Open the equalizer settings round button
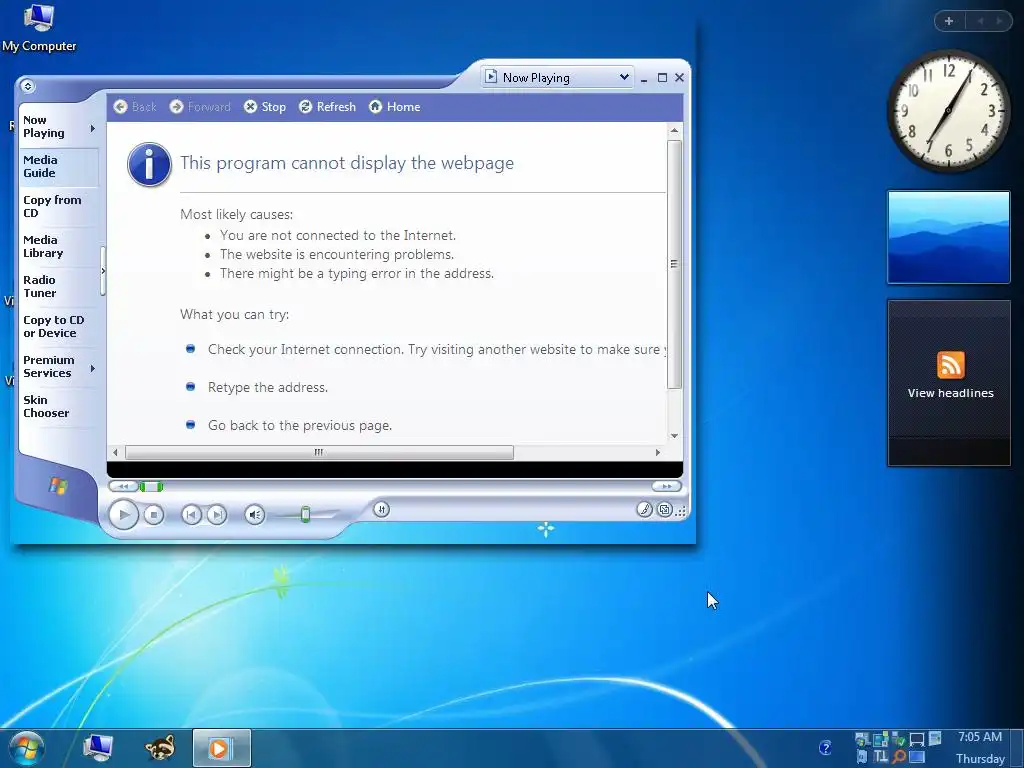 381,509
